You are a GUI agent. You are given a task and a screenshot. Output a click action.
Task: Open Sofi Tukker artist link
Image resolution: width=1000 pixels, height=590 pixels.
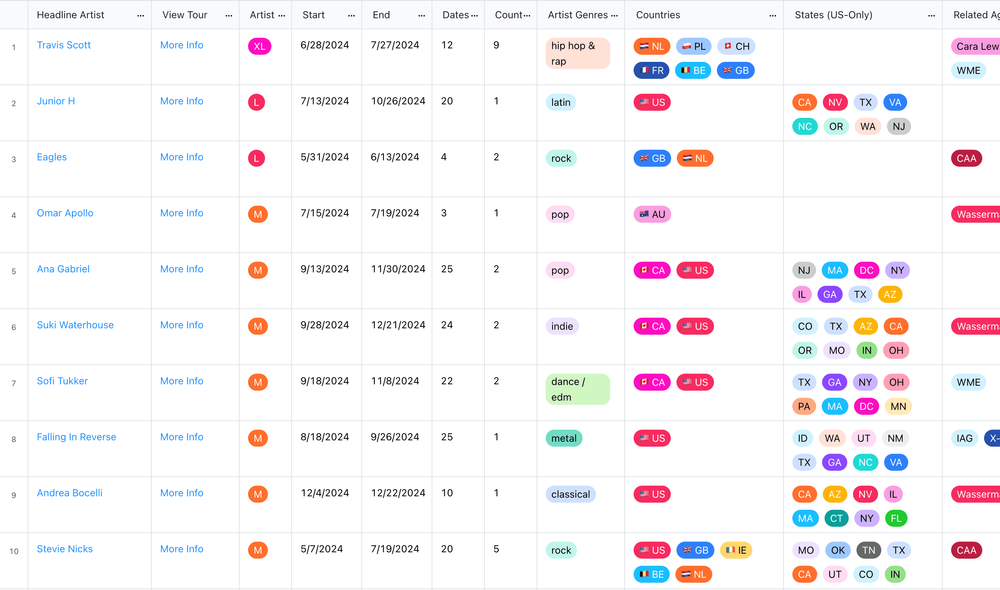(x=62, y=381)
